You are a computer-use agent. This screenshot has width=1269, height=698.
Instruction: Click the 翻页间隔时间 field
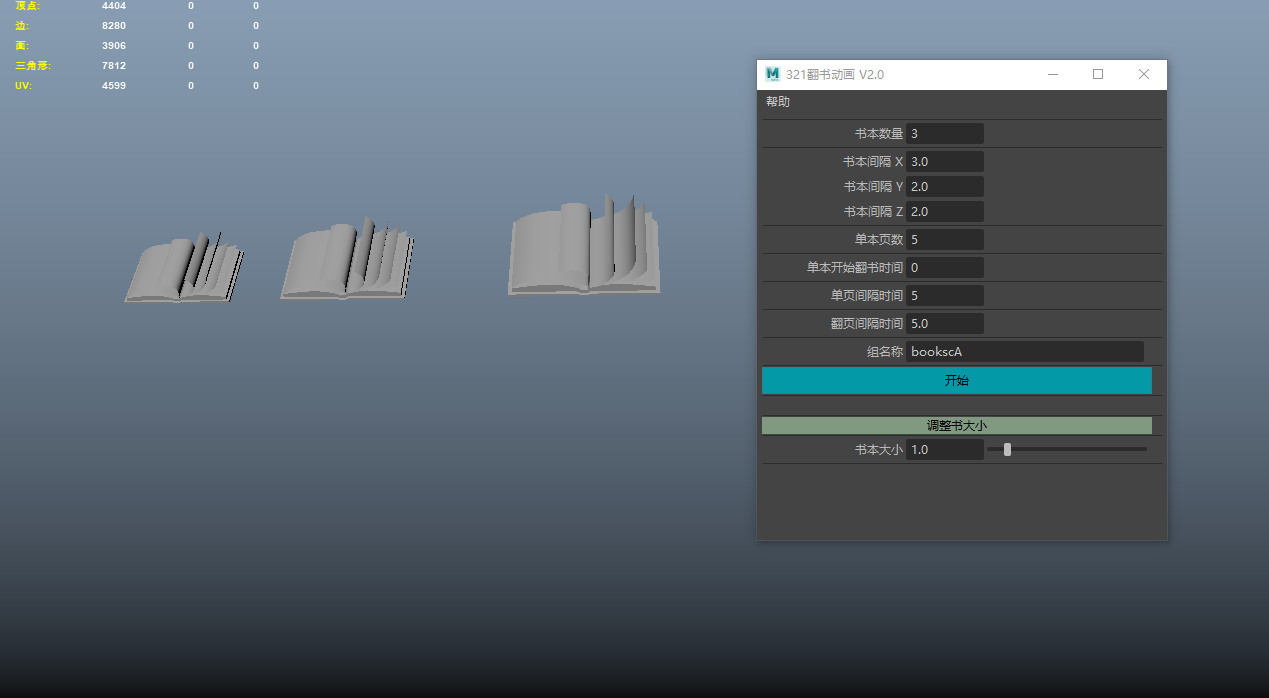tap(944, 324)
